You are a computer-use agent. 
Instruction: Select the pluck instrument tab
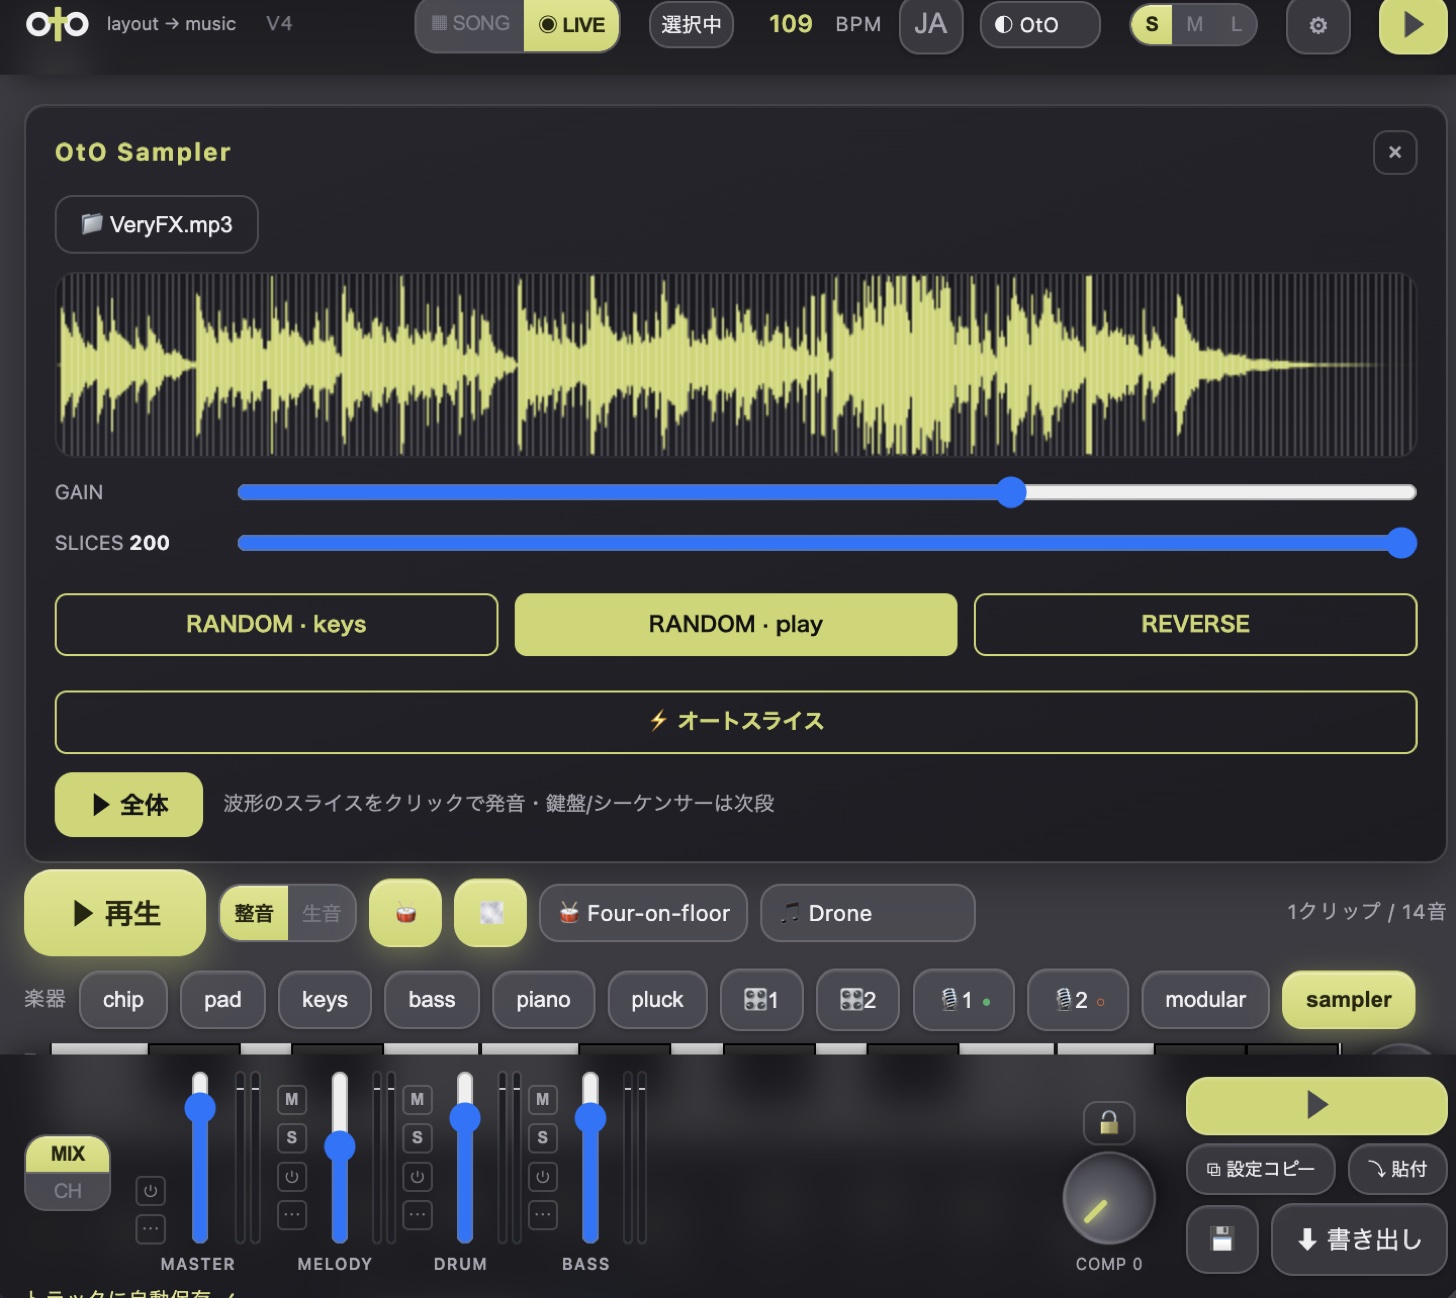[x=658, y=1000]
